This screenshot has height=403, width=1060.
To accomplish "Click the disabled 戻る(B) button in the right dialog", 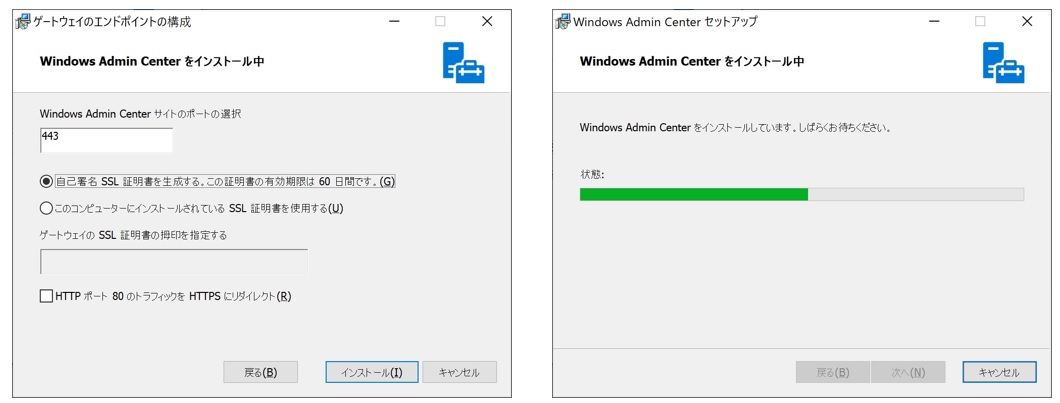I will tap(833, 372).
